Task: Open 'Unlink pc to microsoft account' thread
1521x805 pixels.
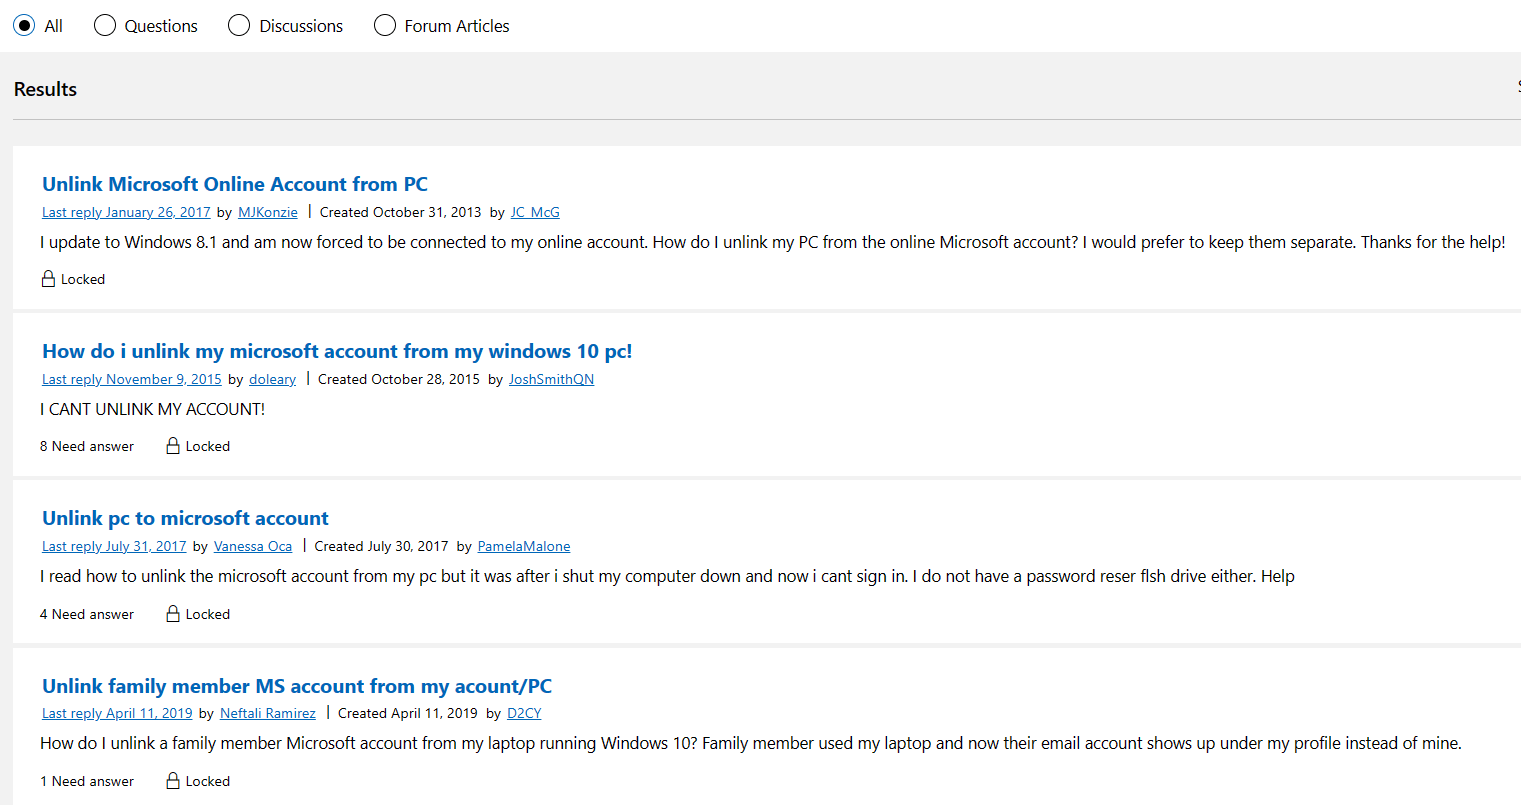Action: [x=185, y=518]
